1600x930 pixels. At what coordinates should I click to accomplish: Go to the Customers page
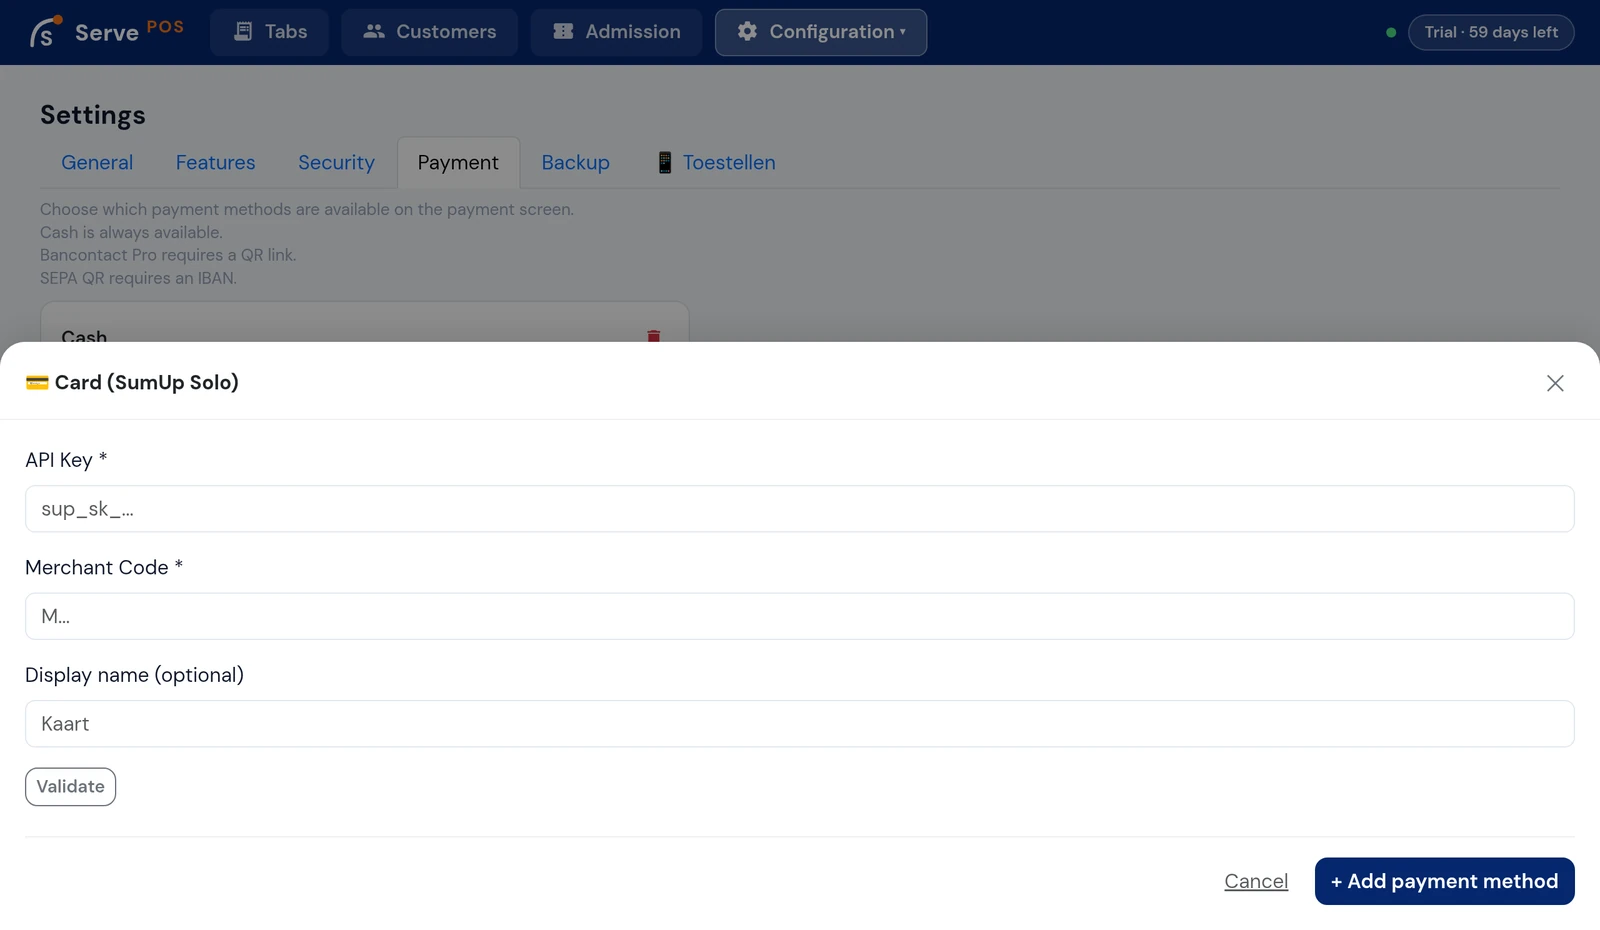(x=429, y=32)
